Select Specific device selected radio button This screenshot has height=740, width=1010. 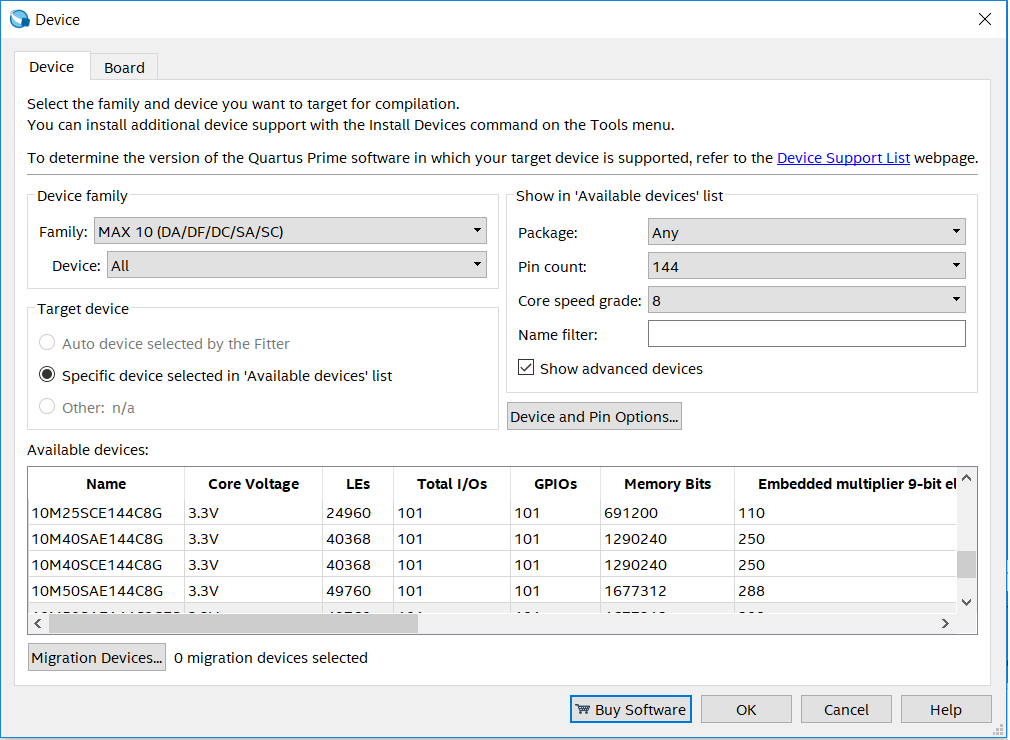[x=47, y=375]
